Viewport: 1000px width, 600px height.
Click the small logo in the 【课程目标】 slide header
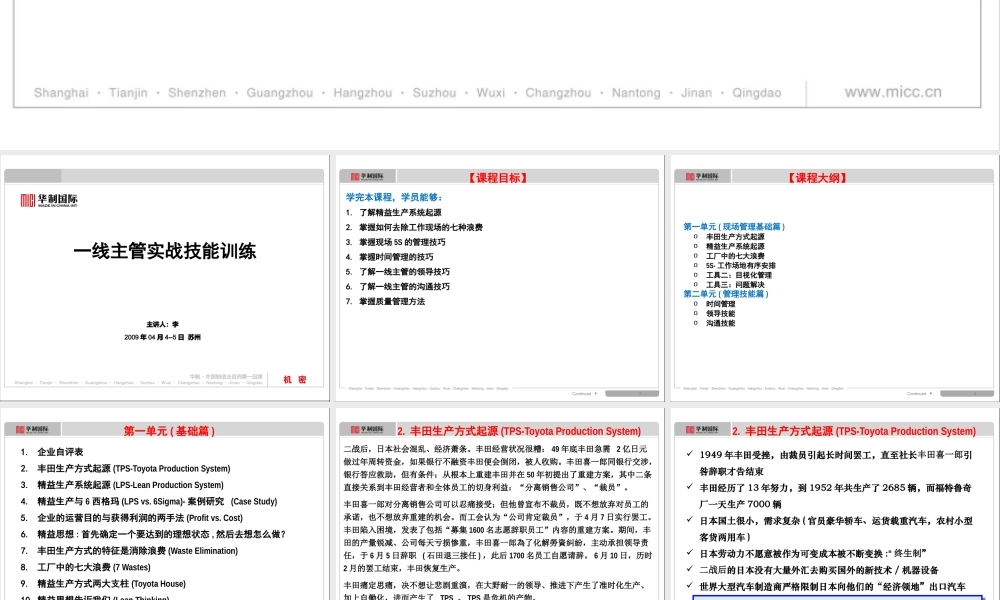[x=367, y=177]
